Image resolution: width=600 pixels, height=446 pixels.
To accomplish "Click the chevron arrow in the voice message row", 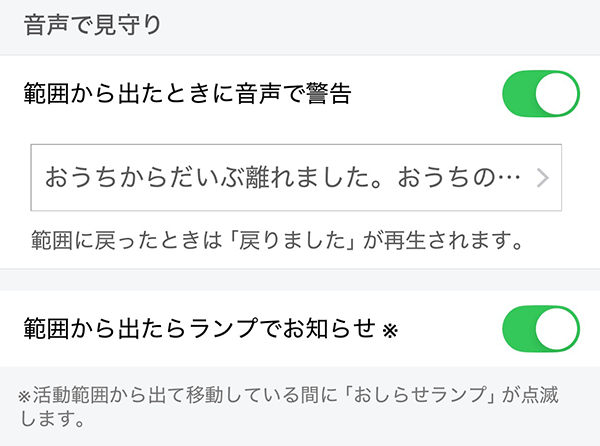I will pyautogui.click(x=543, y=178).
